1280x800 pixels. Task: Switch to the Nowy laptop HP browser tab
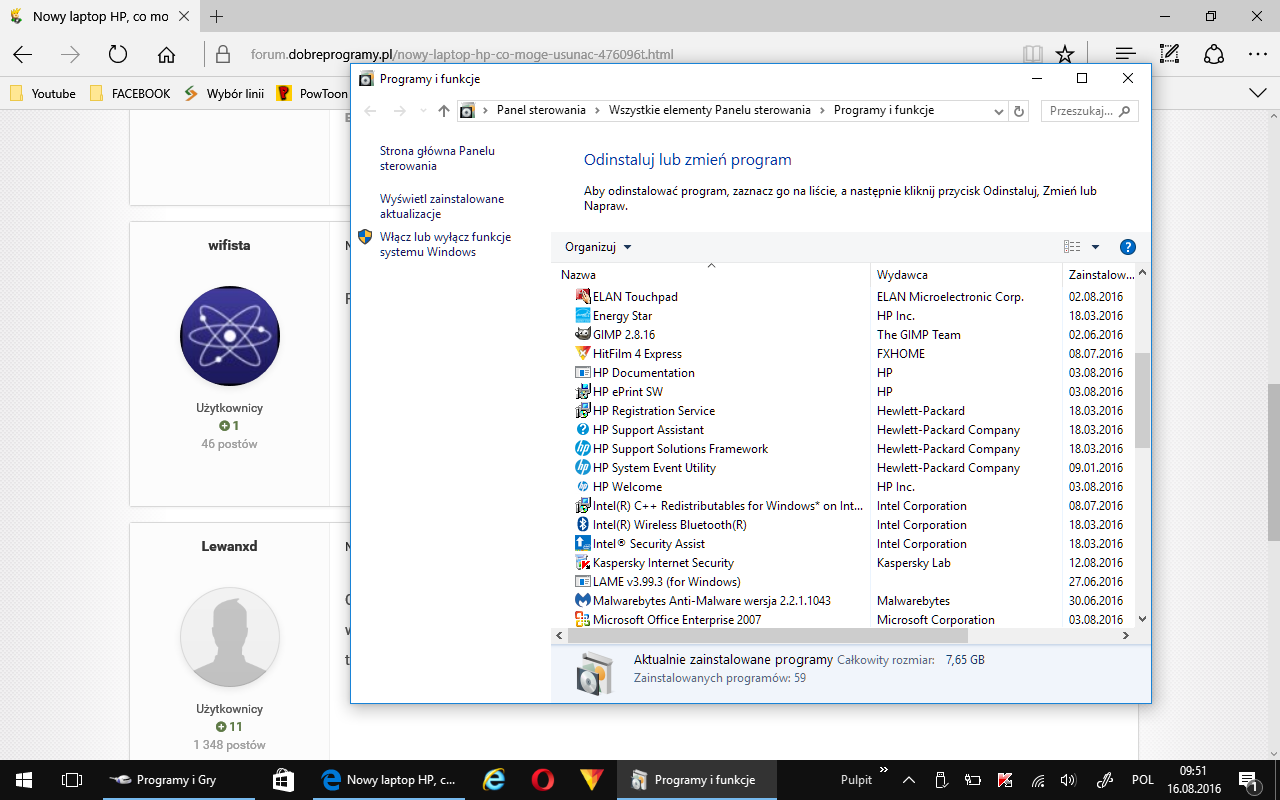click(99, 17)
